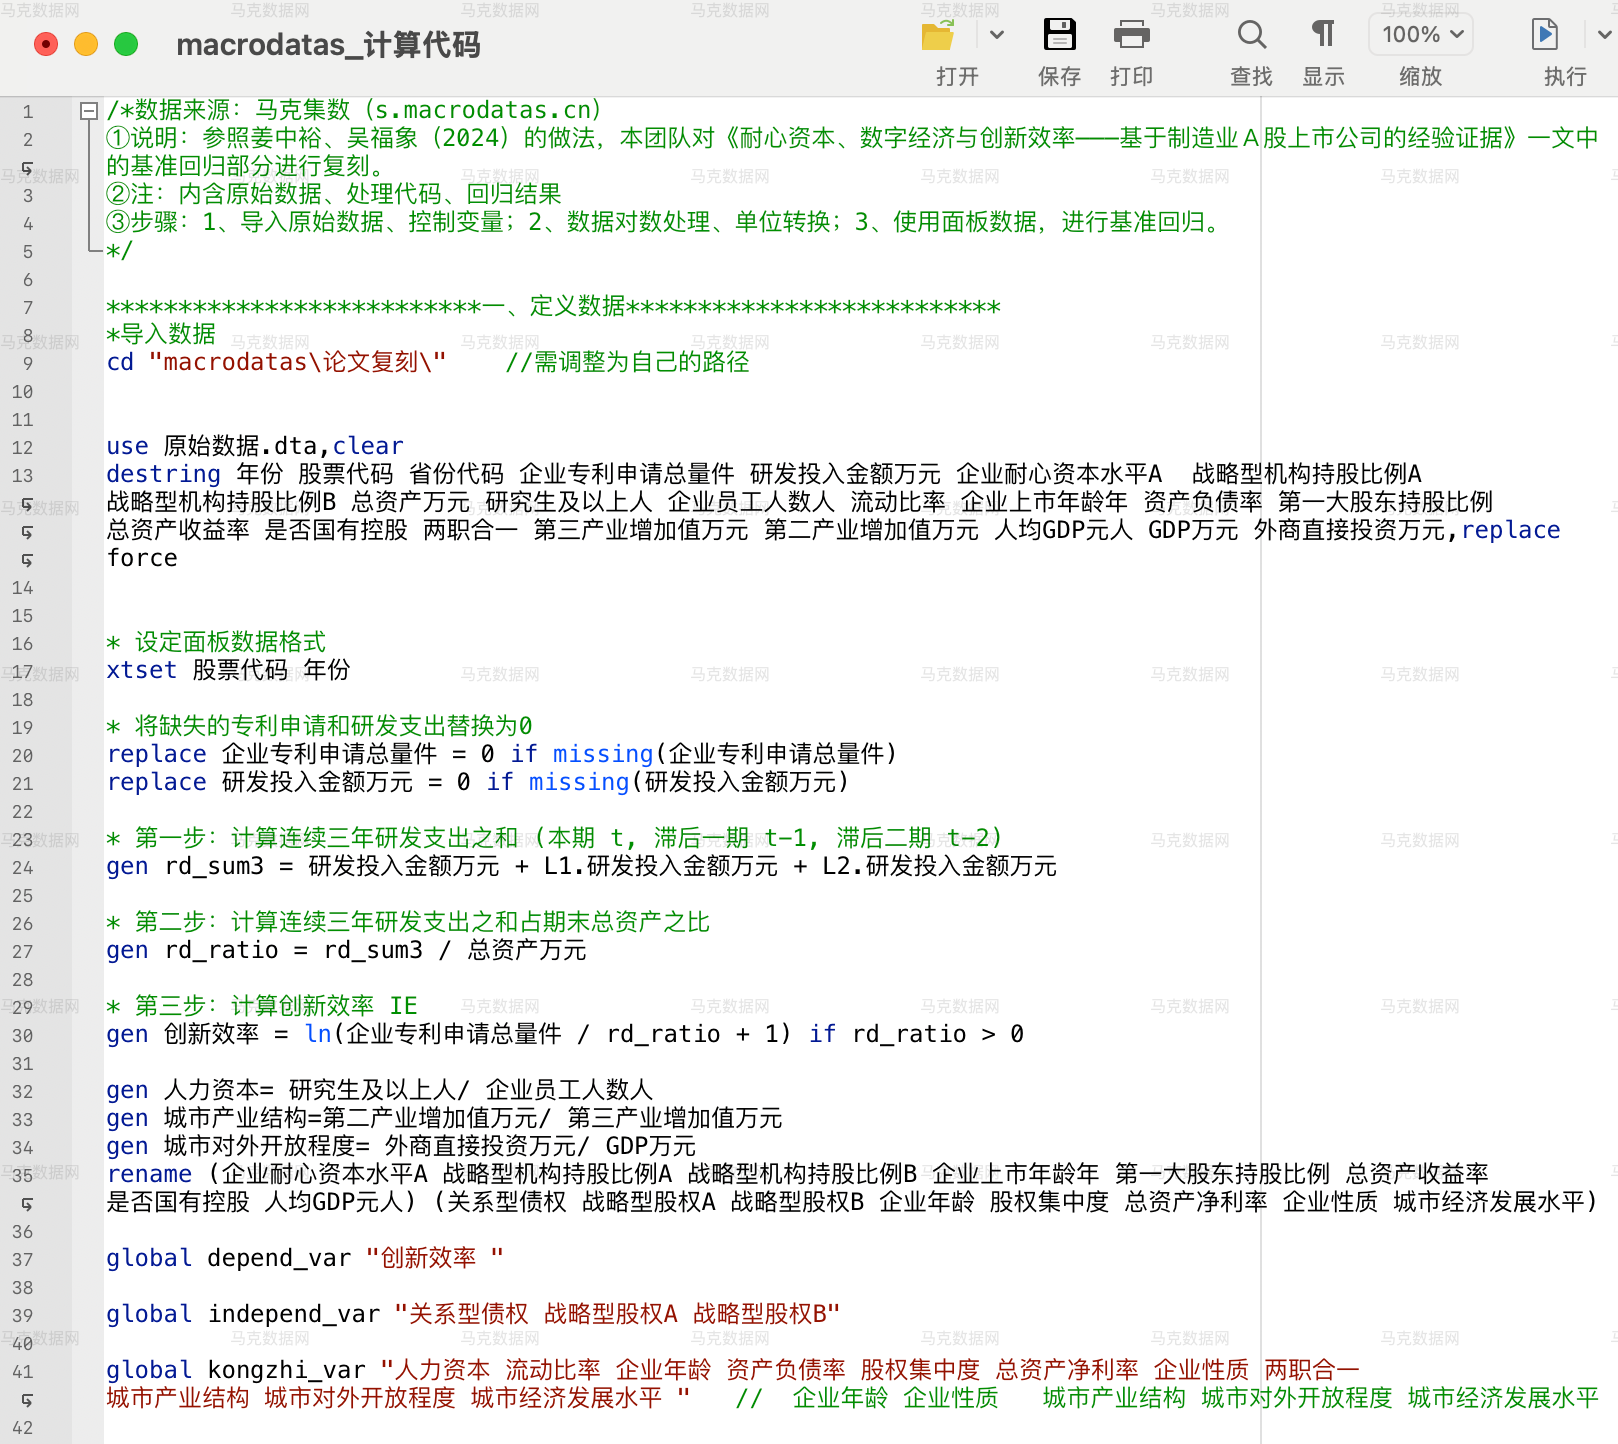Click the comment starting '* 第二步'
Viewport: 1618px width, 1444px height.
(408, 922)
